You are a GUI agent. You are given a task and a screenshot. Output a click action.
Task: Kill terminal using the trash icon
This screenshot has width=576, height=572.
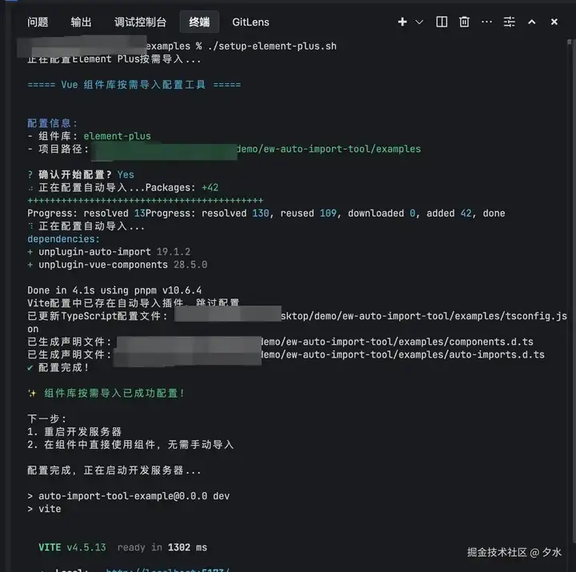[x=464, y=22]
